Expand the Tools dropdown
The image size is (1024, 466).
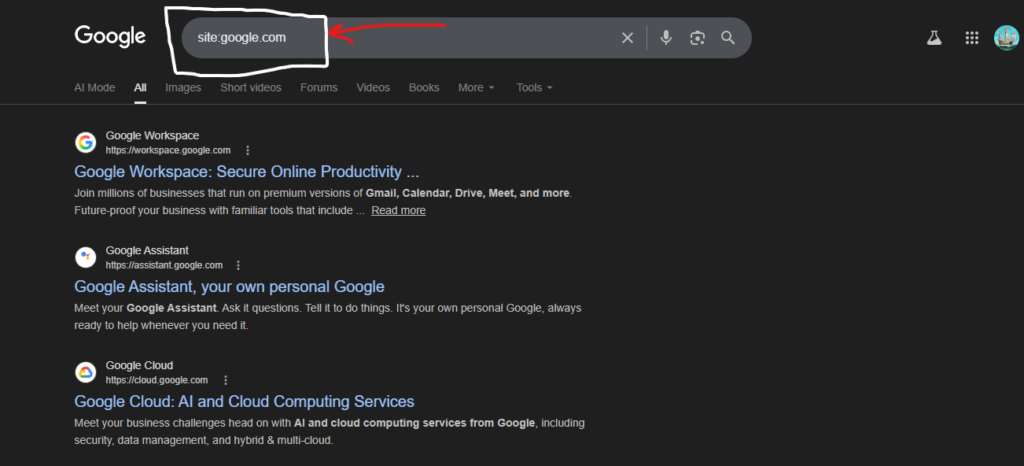pyautogui.click(x=534, y=87)
